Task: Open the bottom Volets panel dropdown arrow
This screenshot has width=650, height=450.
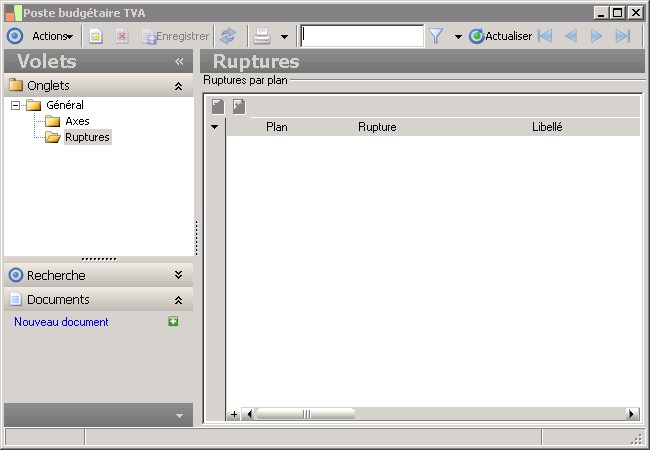Action: (179, 416)
